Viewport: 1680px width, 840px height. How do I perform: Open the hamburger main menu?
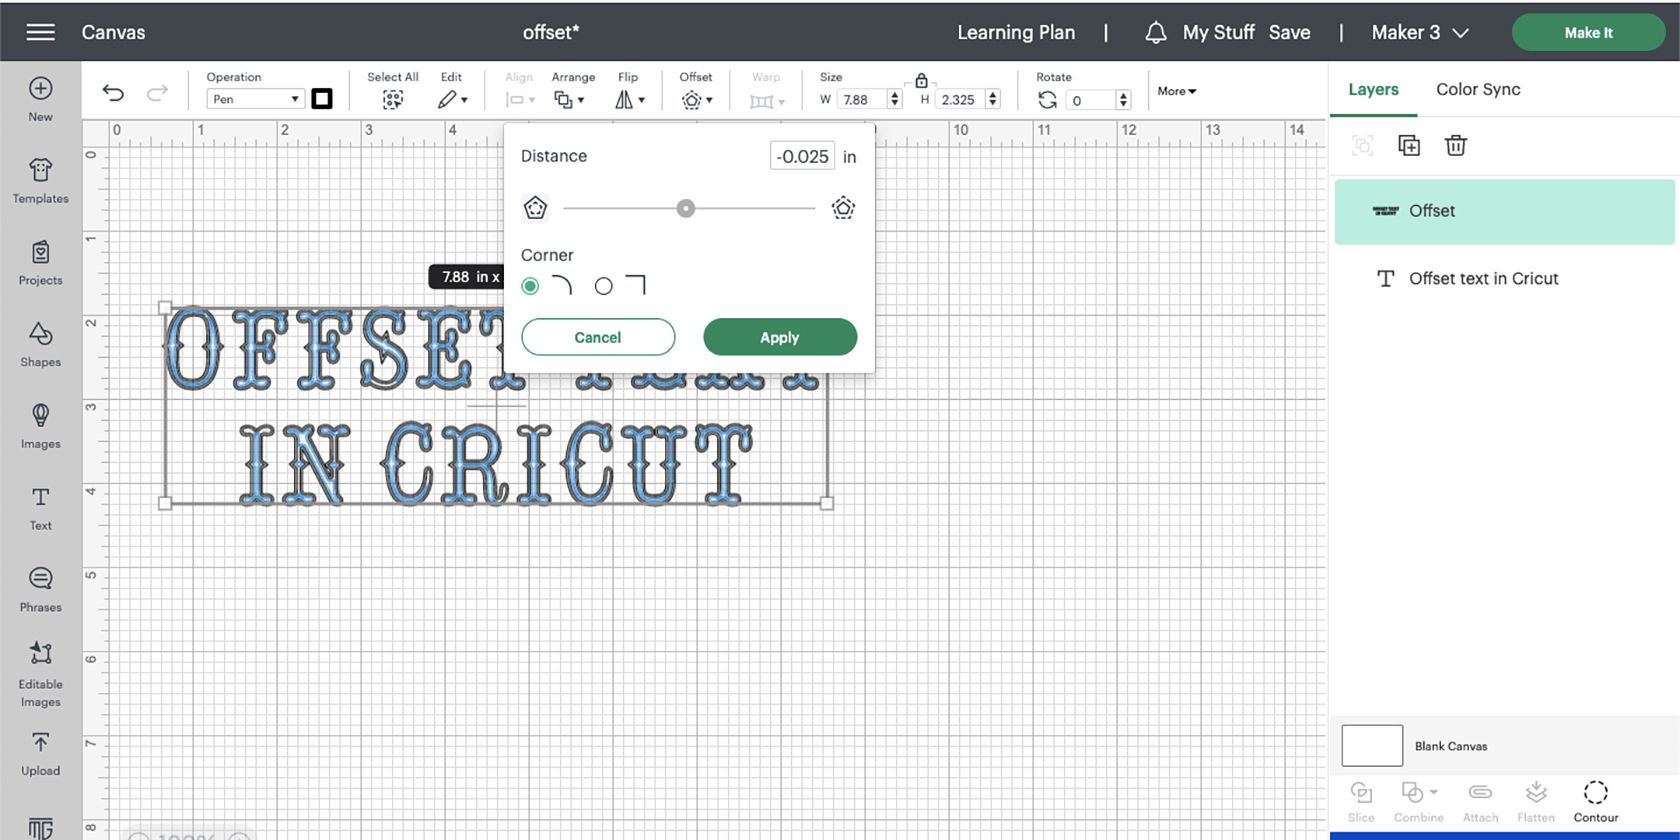(x=40, y=32)
